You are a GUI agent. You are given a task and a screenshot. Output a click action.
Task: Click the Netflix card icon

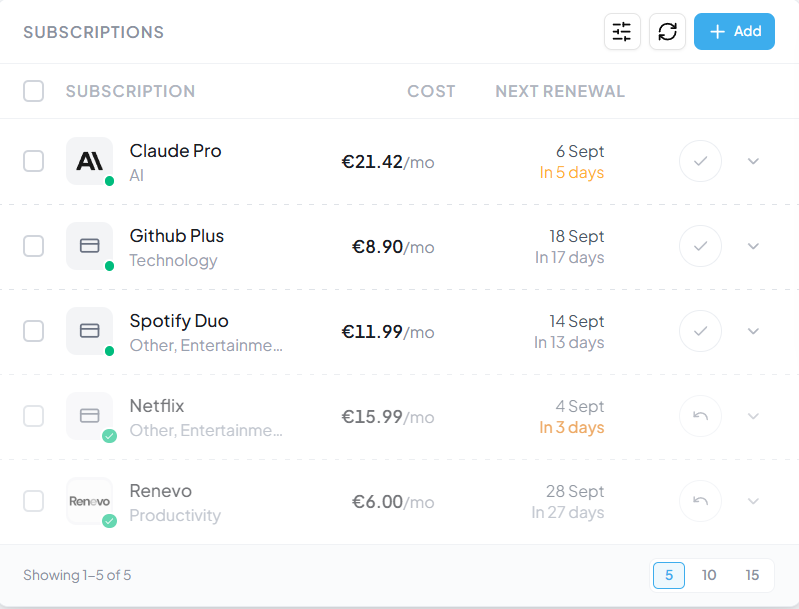point(90,416)
